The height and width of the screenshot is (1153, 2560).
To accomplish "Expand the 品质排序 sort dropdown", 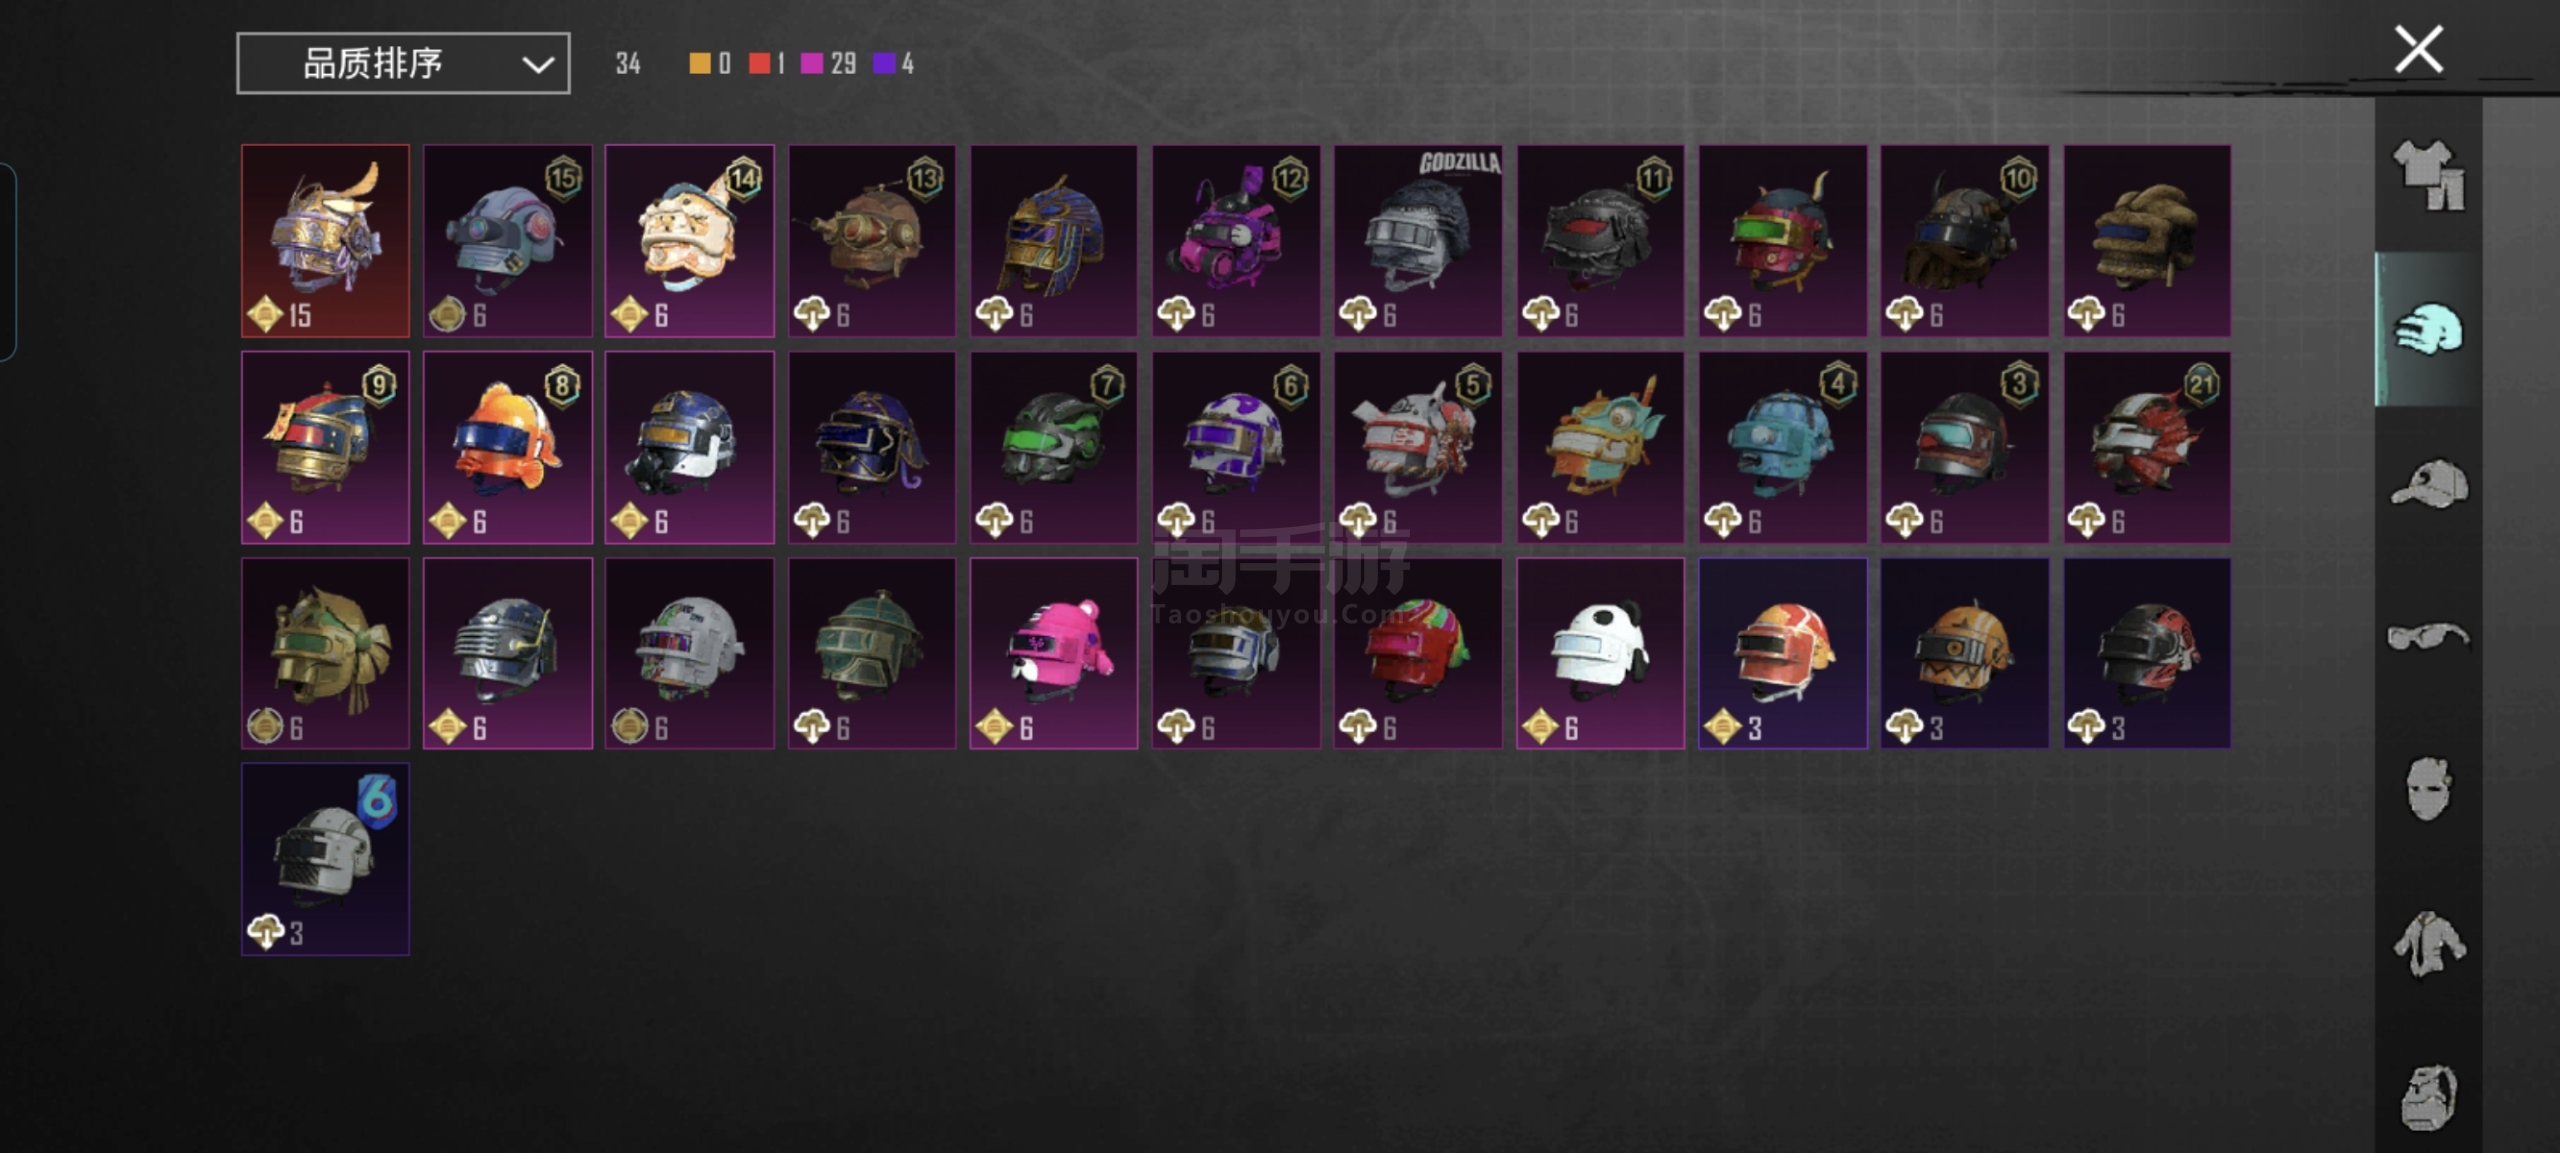I will point(403,64).
